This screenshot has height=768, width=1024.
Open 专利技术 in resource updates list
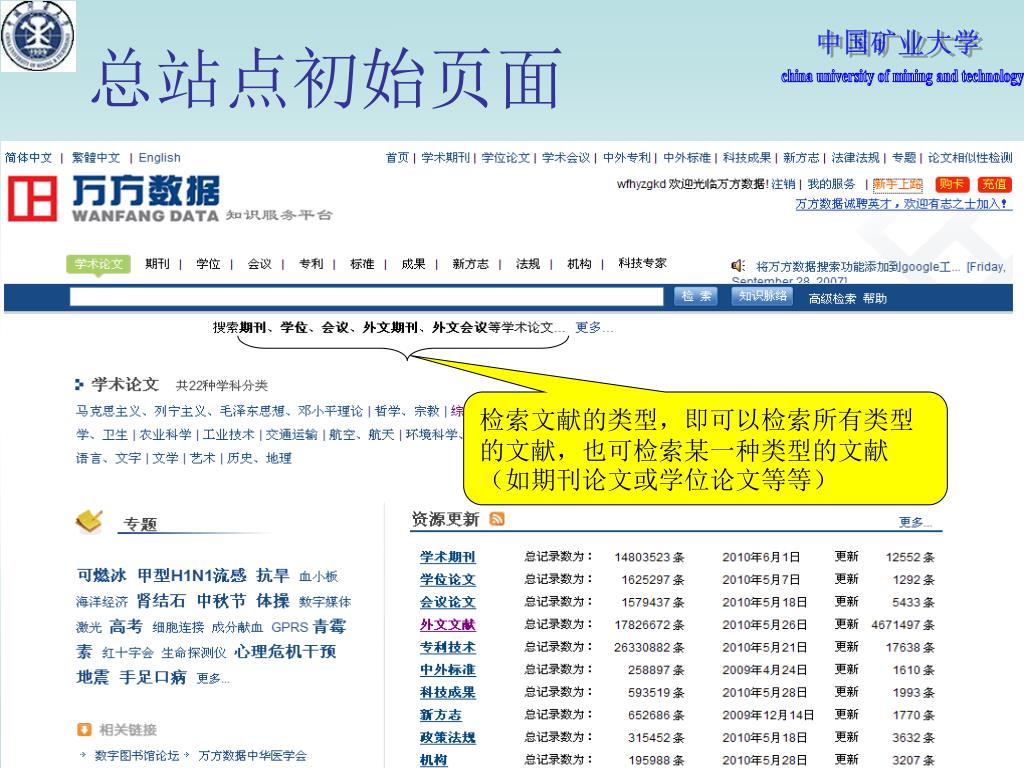pyautogui.click(x=448, y=647)
